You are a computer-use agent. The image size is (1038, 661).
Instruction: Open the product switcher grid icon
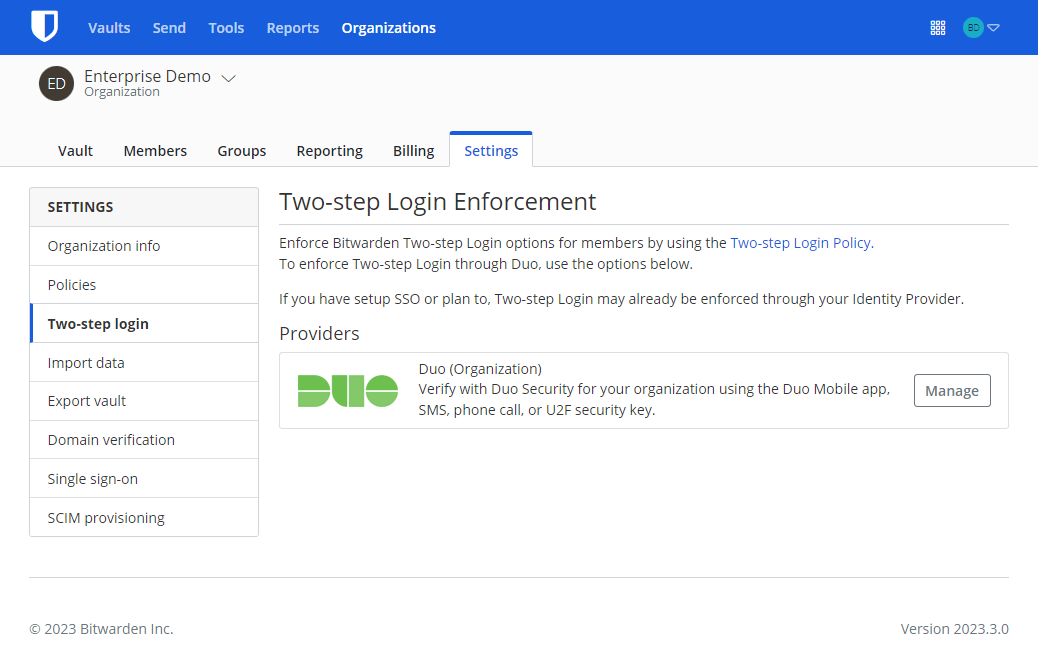point(938,27)
